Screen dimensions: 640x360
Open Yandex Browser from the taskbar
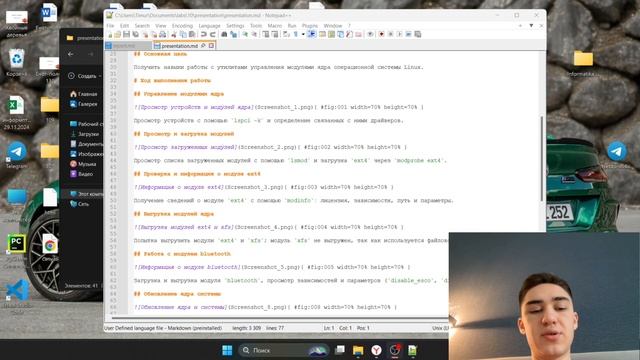click(x=376, y=350)
